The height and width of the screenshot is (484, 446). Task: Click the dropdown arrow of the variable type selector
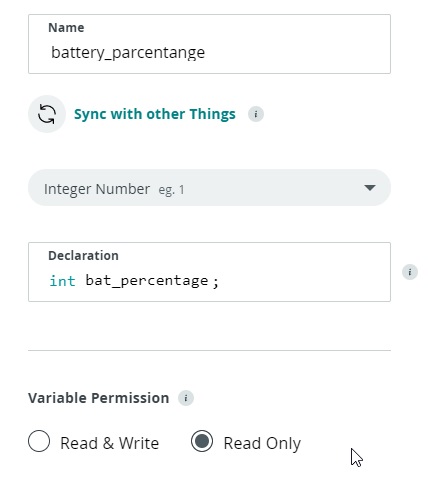[370, 188]
